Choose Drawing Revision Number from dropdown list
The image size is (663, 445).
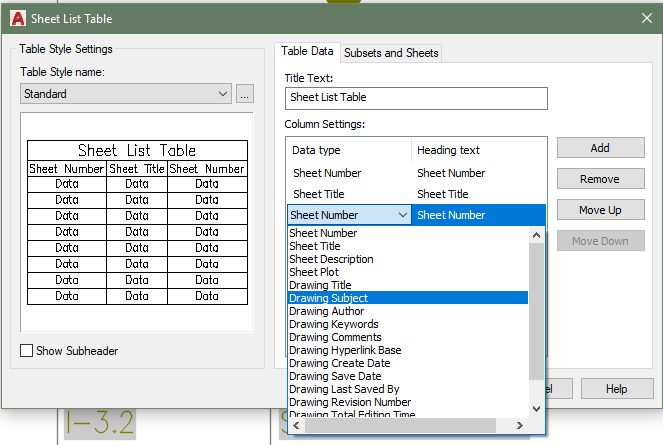point(408,402)
